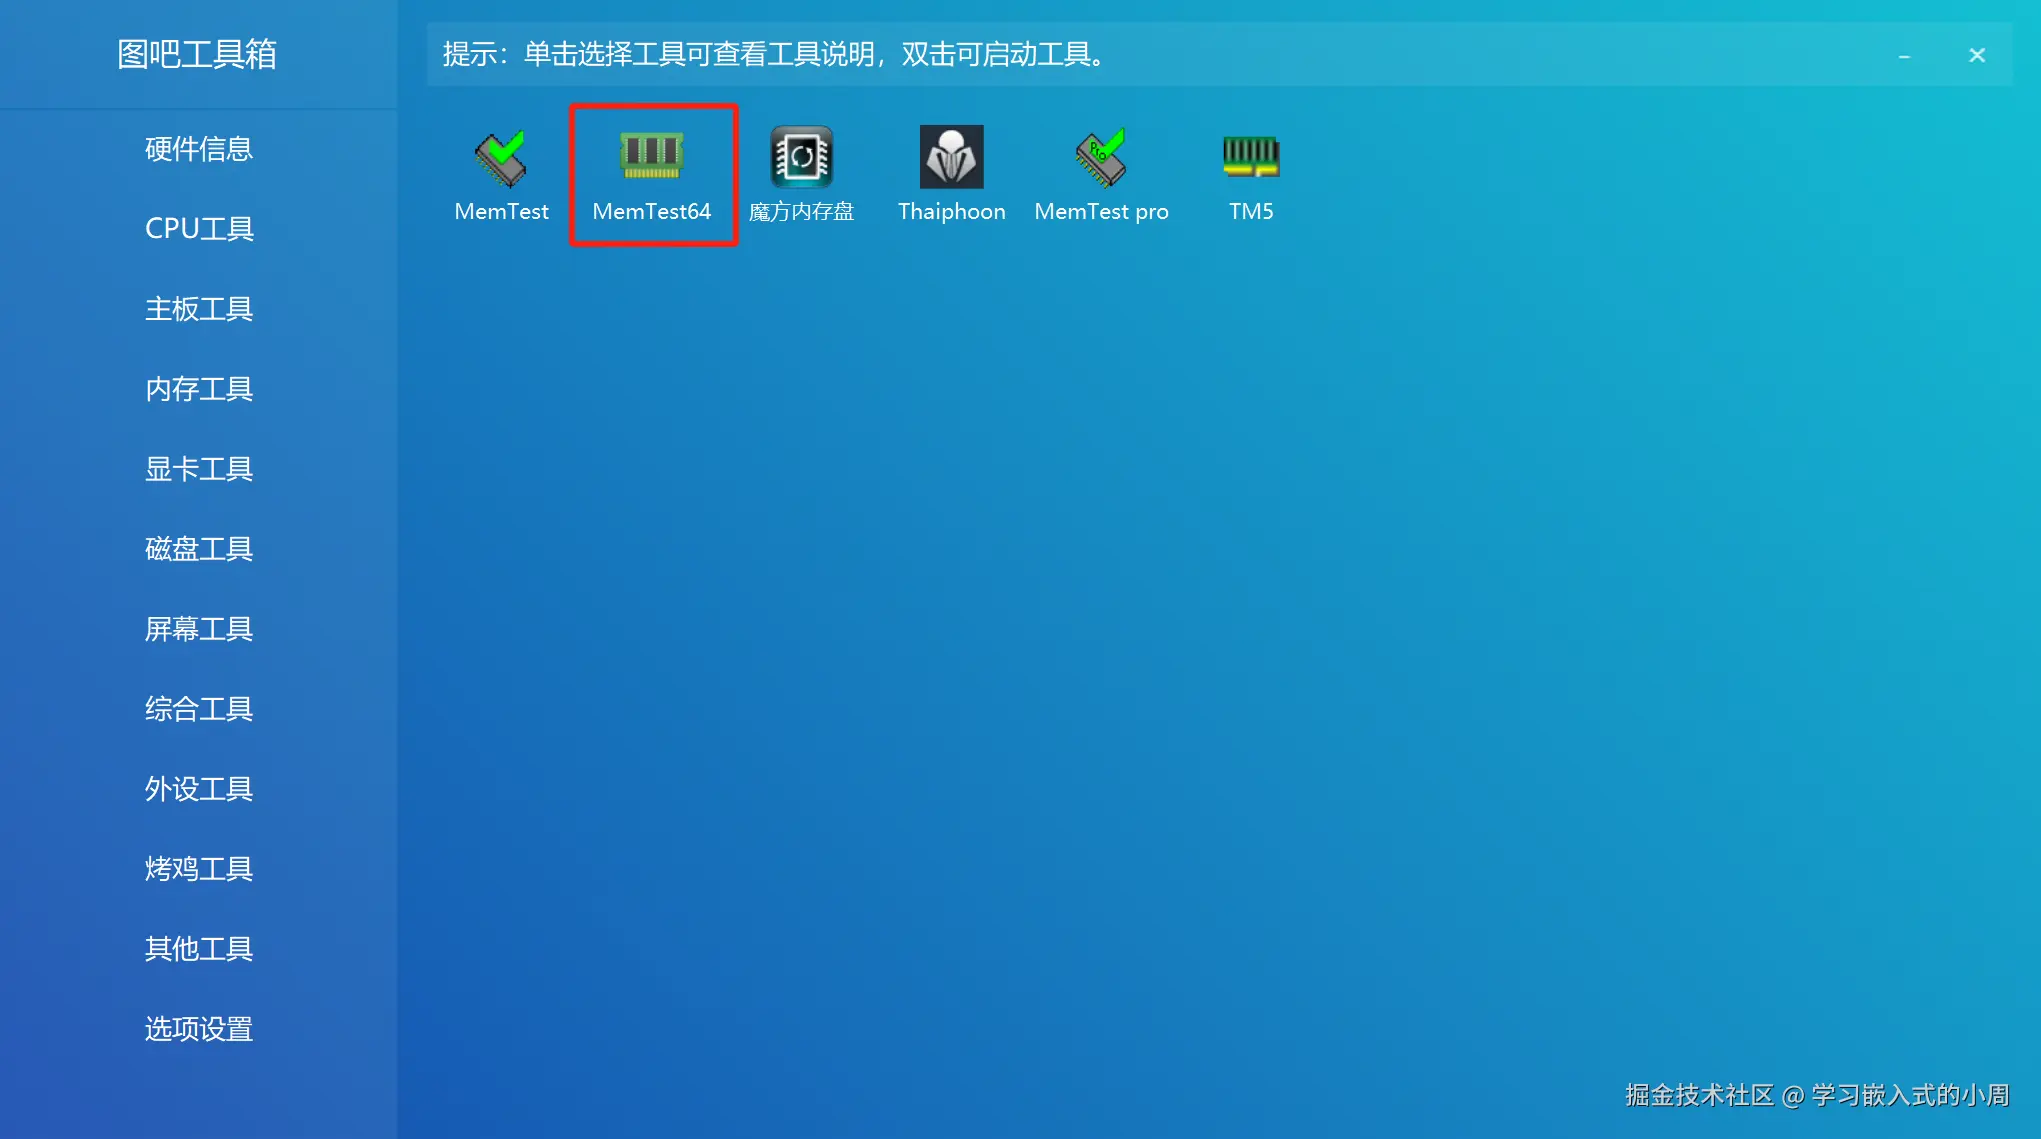Minimize the toolbox window
Screen dimensions: 2041x1139
pos(1904,56)
